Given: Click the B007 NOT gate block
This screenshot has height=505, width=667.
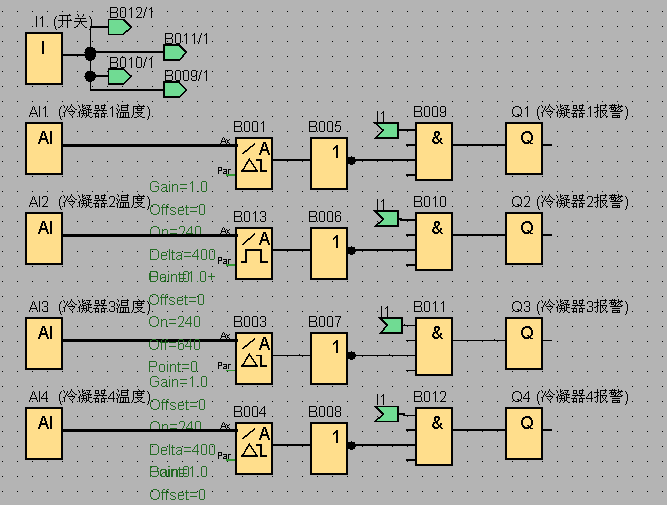Looking at the screenshot, I should (329, 358).
